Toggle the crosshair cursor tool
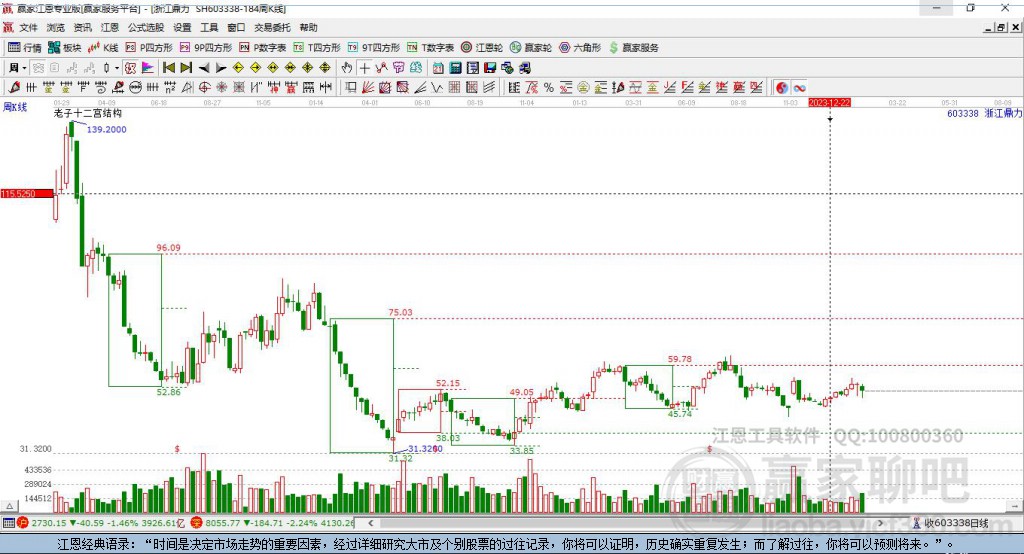The height and width of the screenshot is (554, 1024). [364, 68]
